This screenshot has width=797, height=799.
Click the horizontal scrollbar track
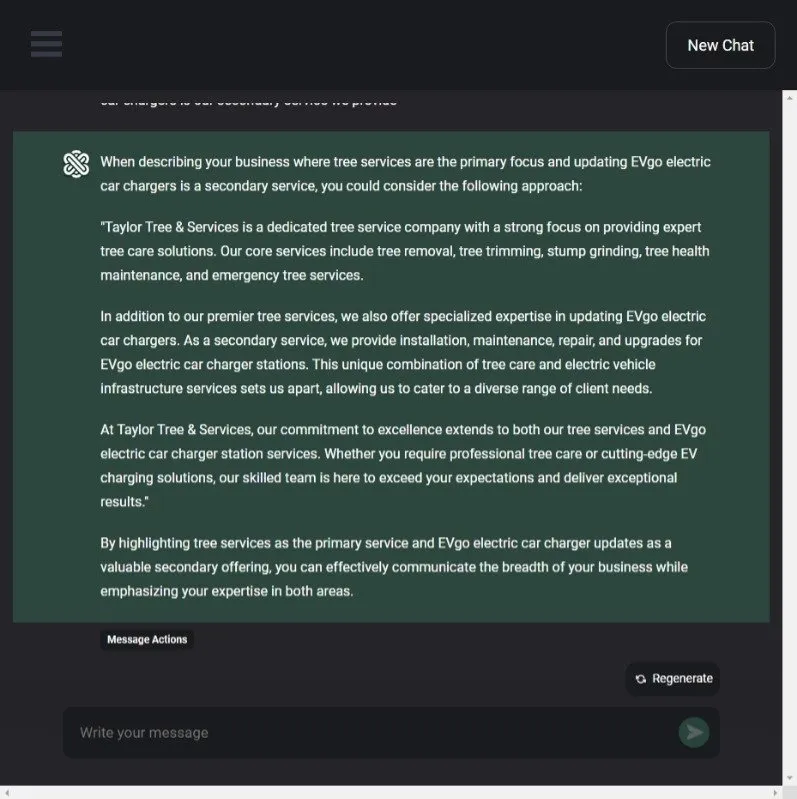coord(390,792)
